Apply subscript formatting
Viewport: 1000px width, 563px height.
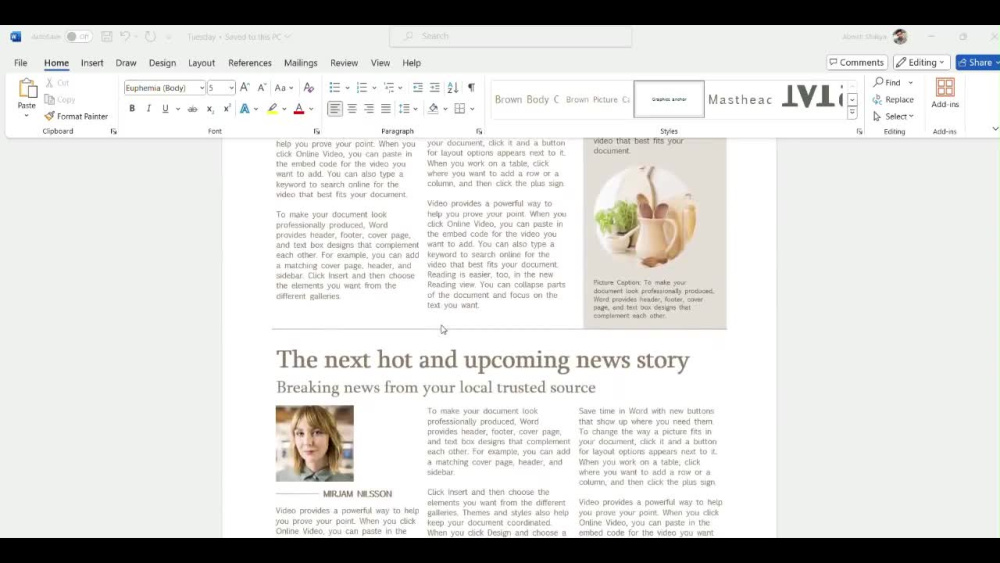click(x=210, y=109)
